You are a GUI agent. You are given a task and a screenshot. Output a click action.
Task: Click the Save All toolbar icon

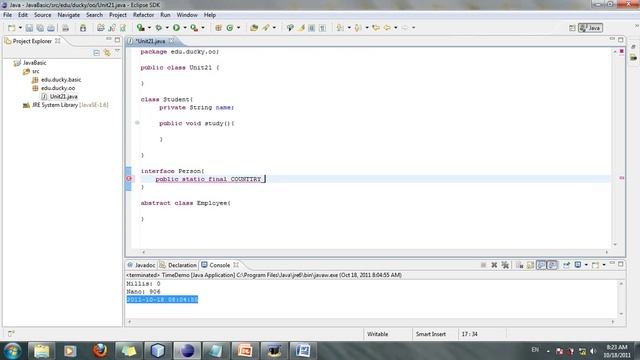coord(40,28)
